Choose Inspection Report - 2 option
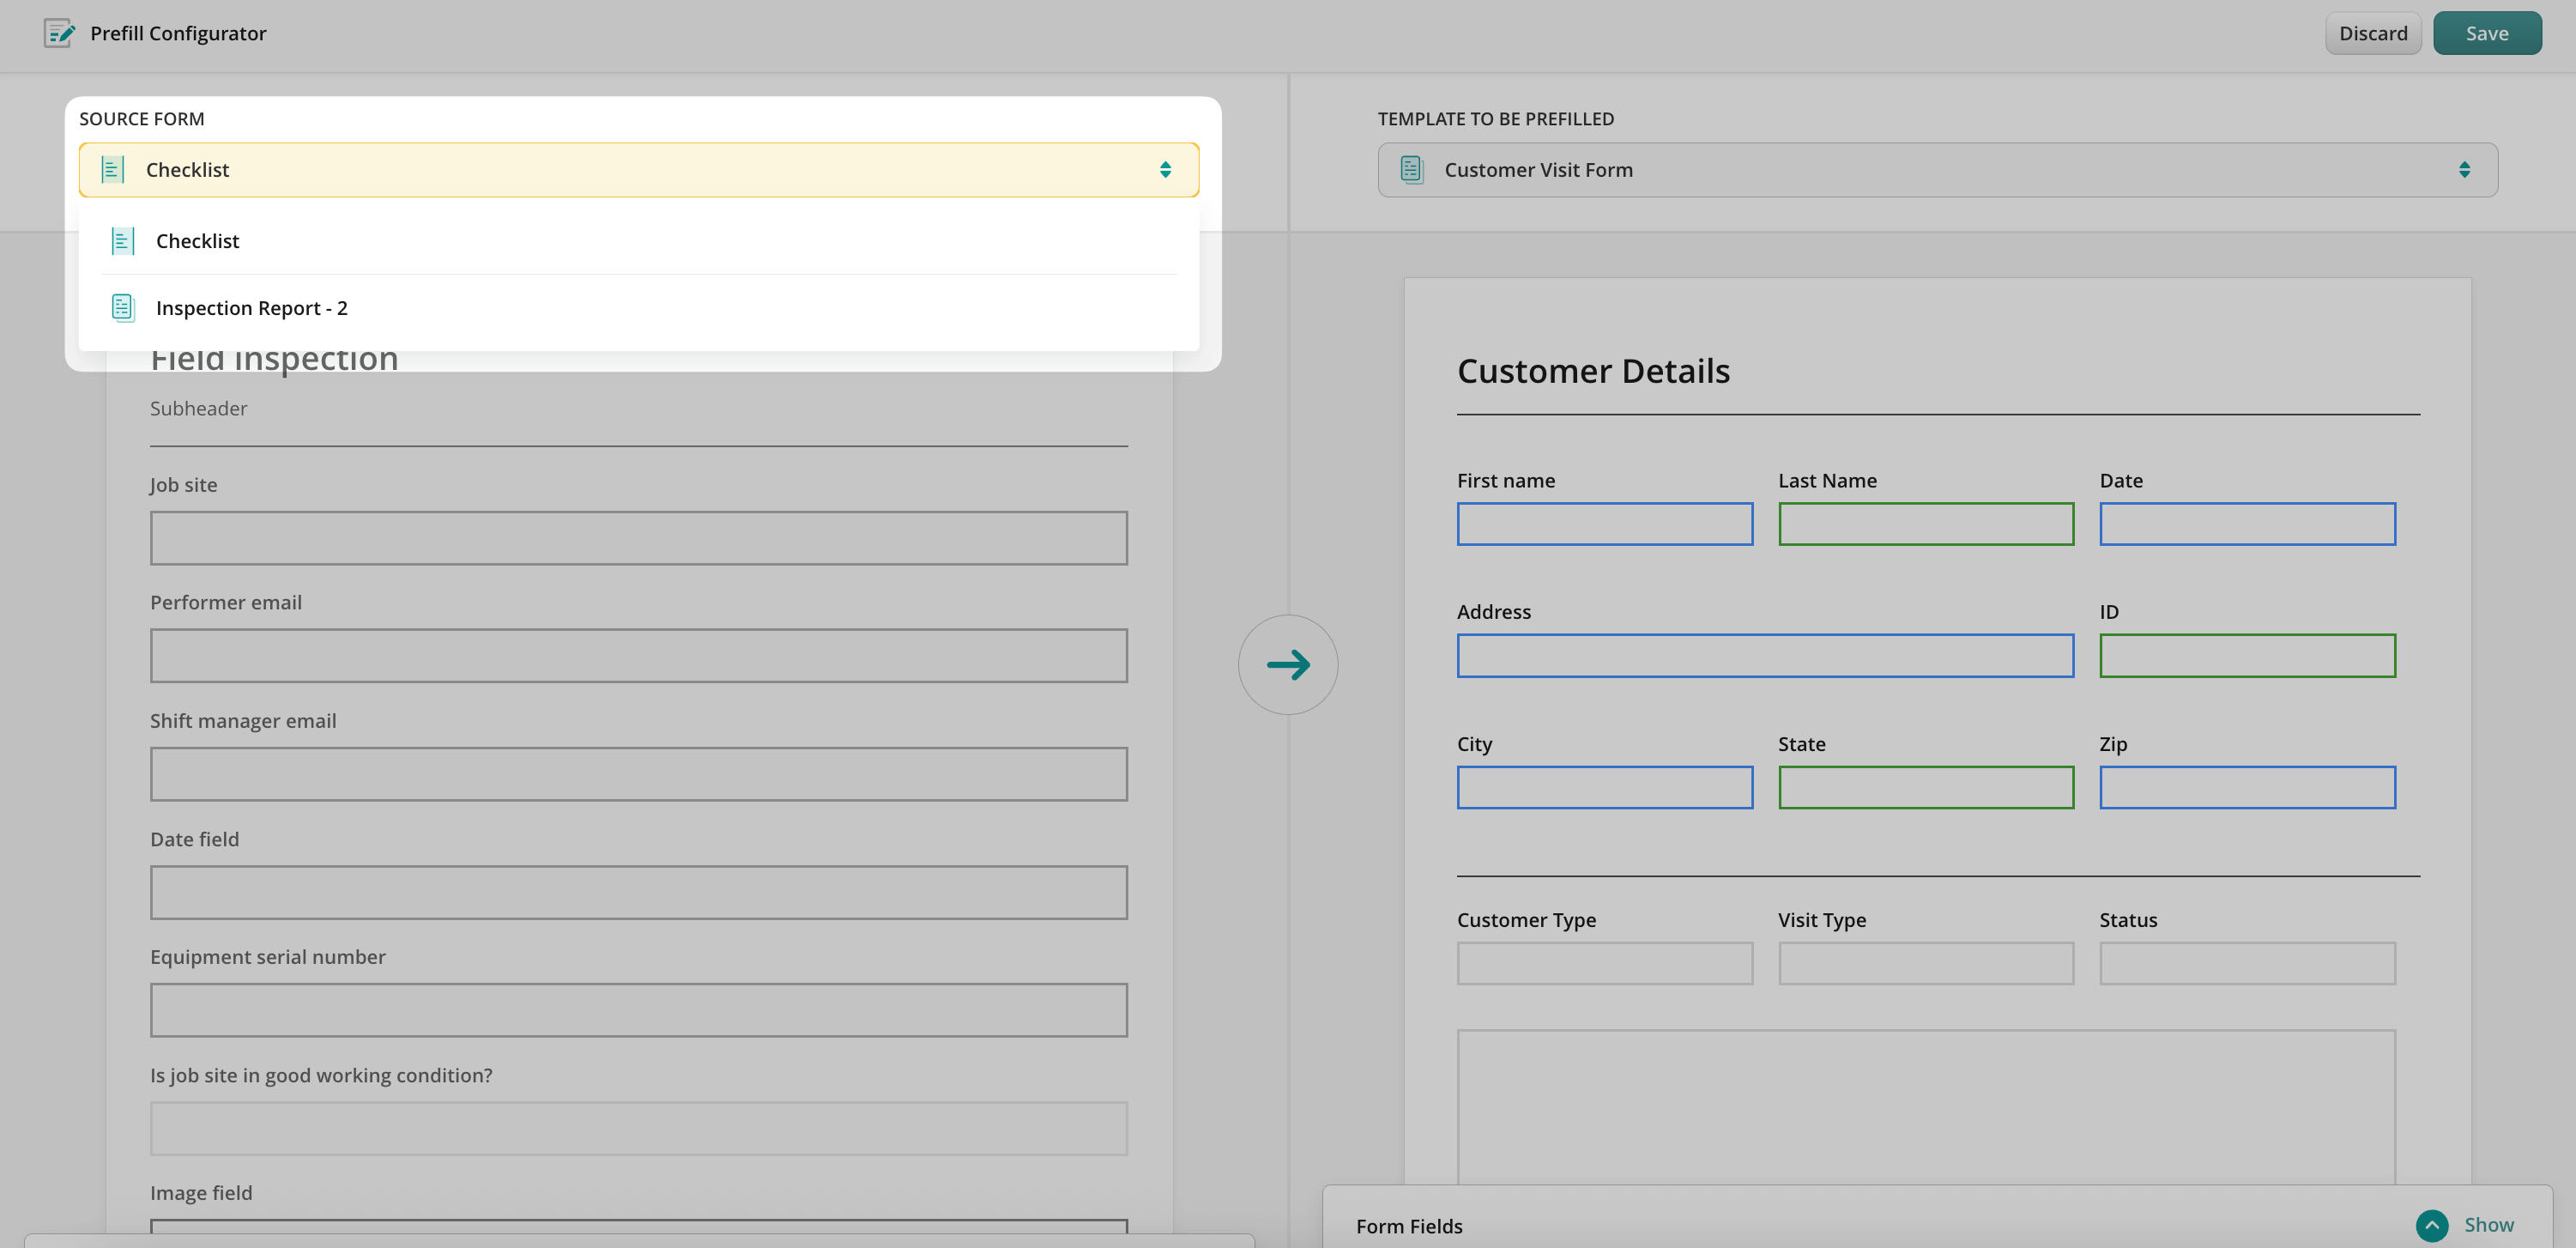Viewport: 2576px width, 1248px height. point(252,308)
